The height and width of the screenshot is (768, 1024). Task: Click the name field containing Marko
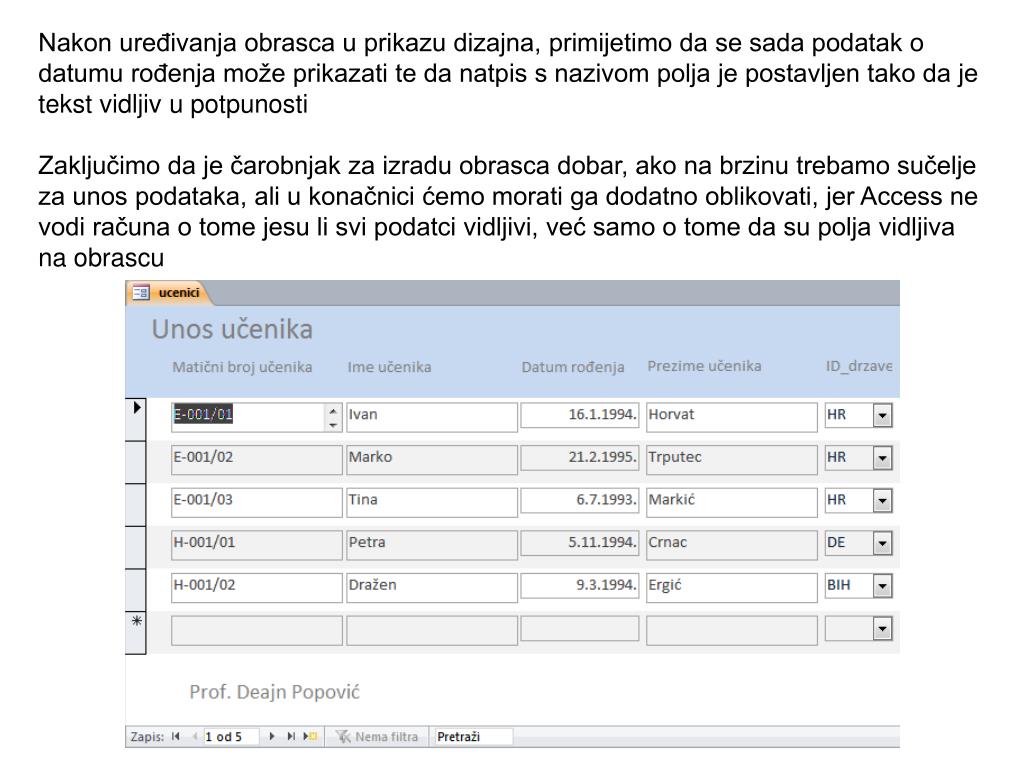432,459
